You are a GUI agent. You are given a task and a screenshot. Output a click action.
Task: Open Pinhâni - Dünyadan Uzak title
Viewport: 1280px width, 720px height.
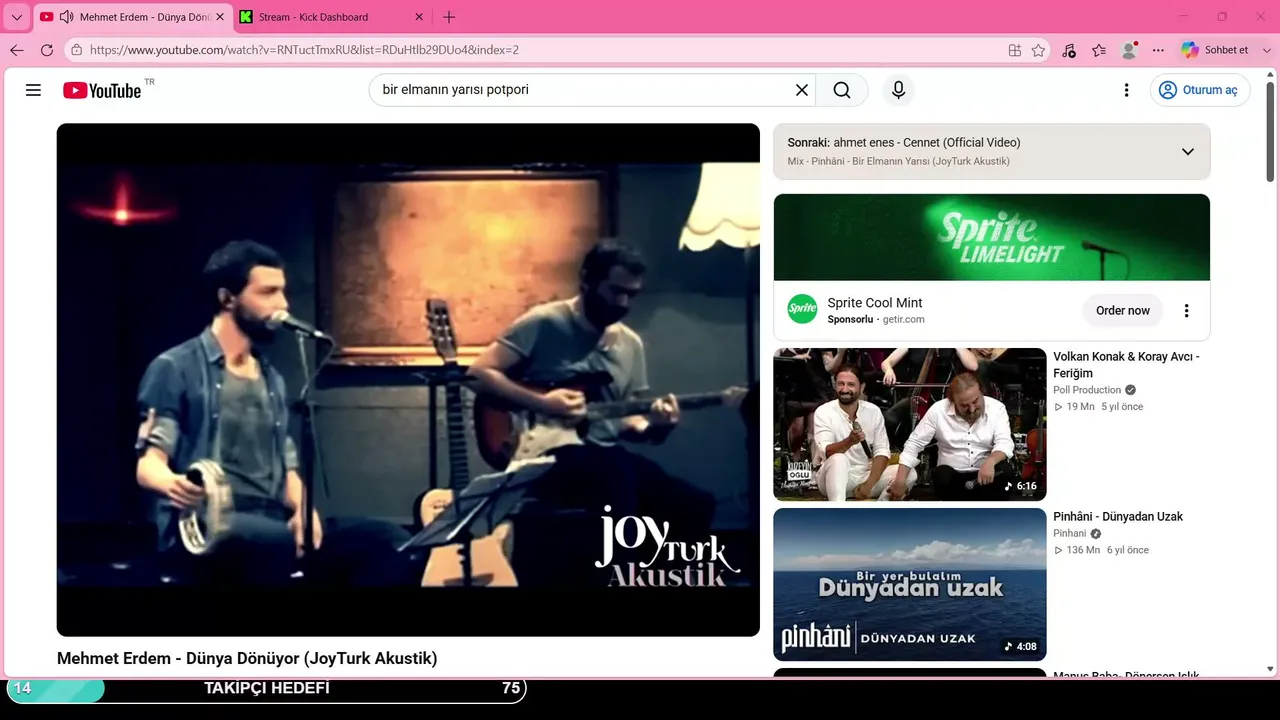1118,517
